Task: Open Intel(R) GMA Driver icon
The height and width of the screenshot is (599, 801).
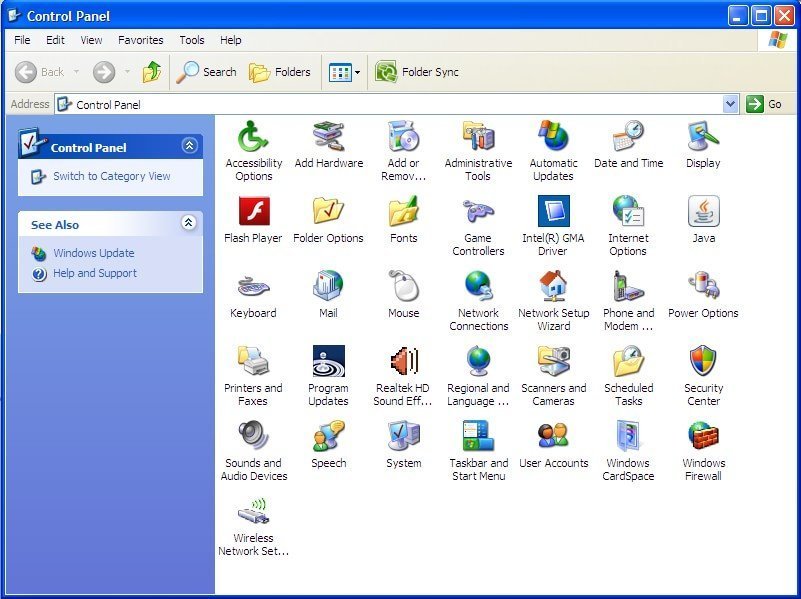Action: pos(553,212)
